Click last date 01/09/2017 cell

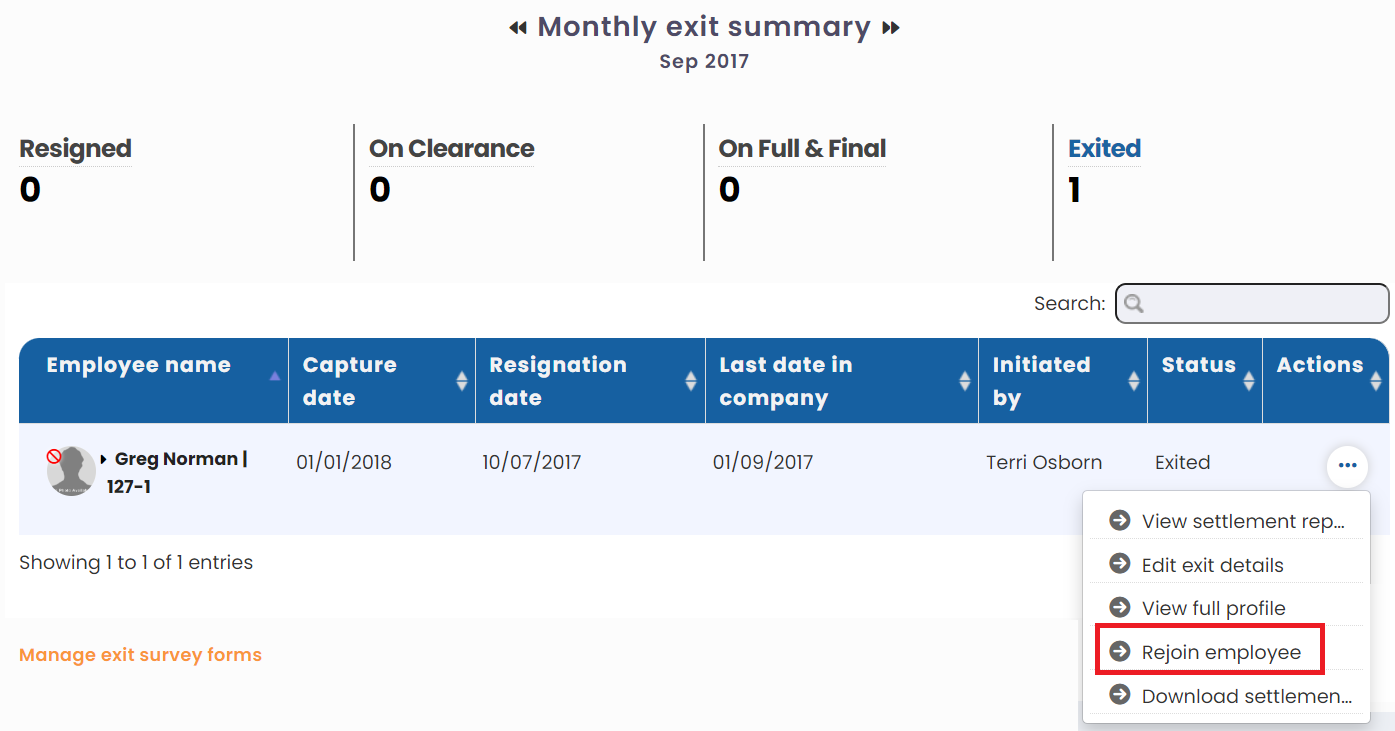[x=763, y=463]
